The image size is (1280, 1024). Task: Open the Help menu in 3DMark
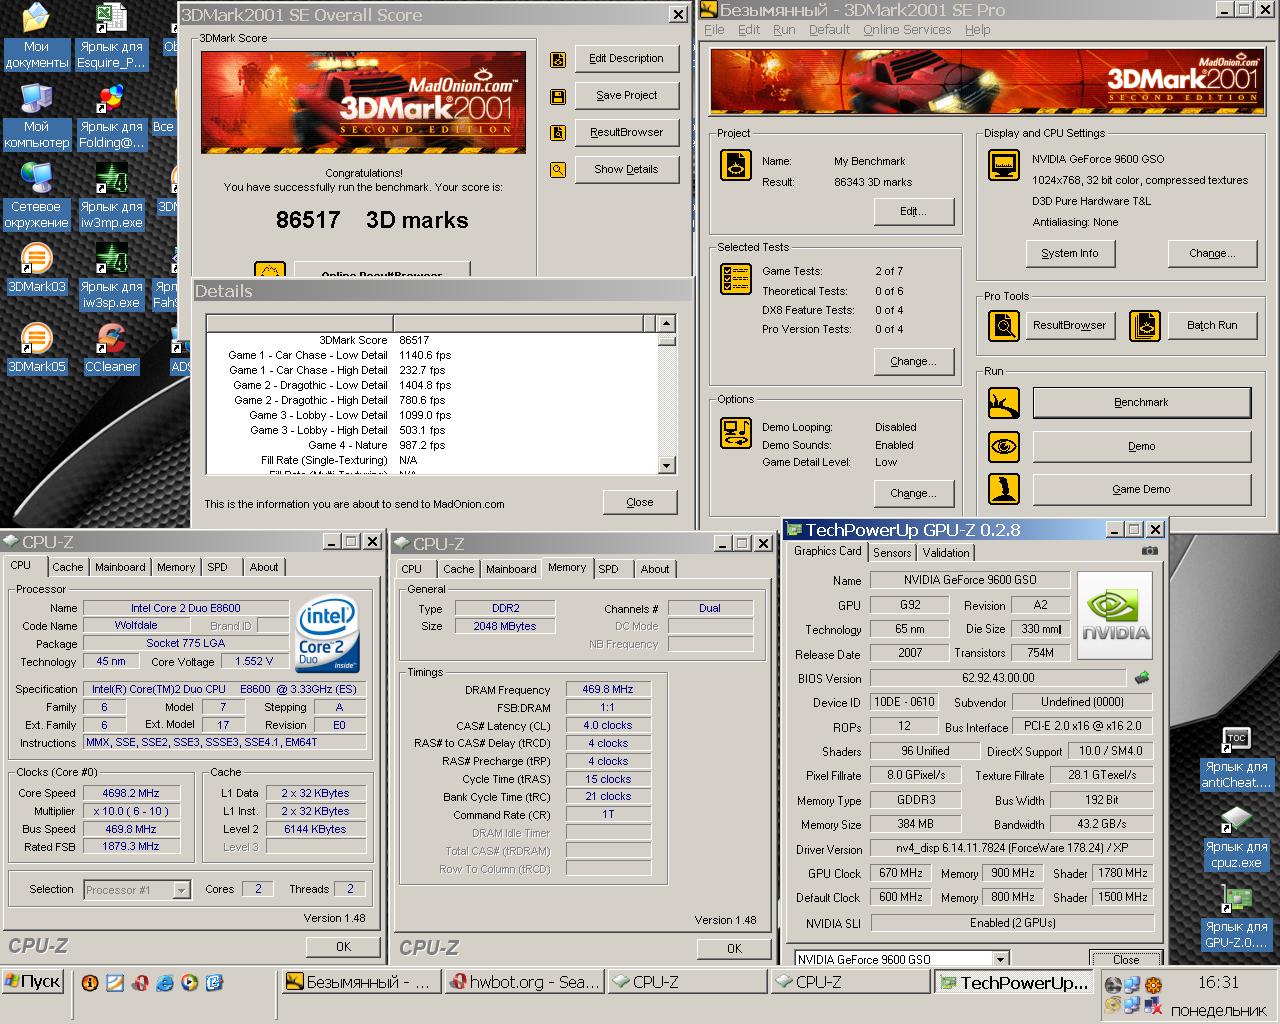click(x=977, y=30)
